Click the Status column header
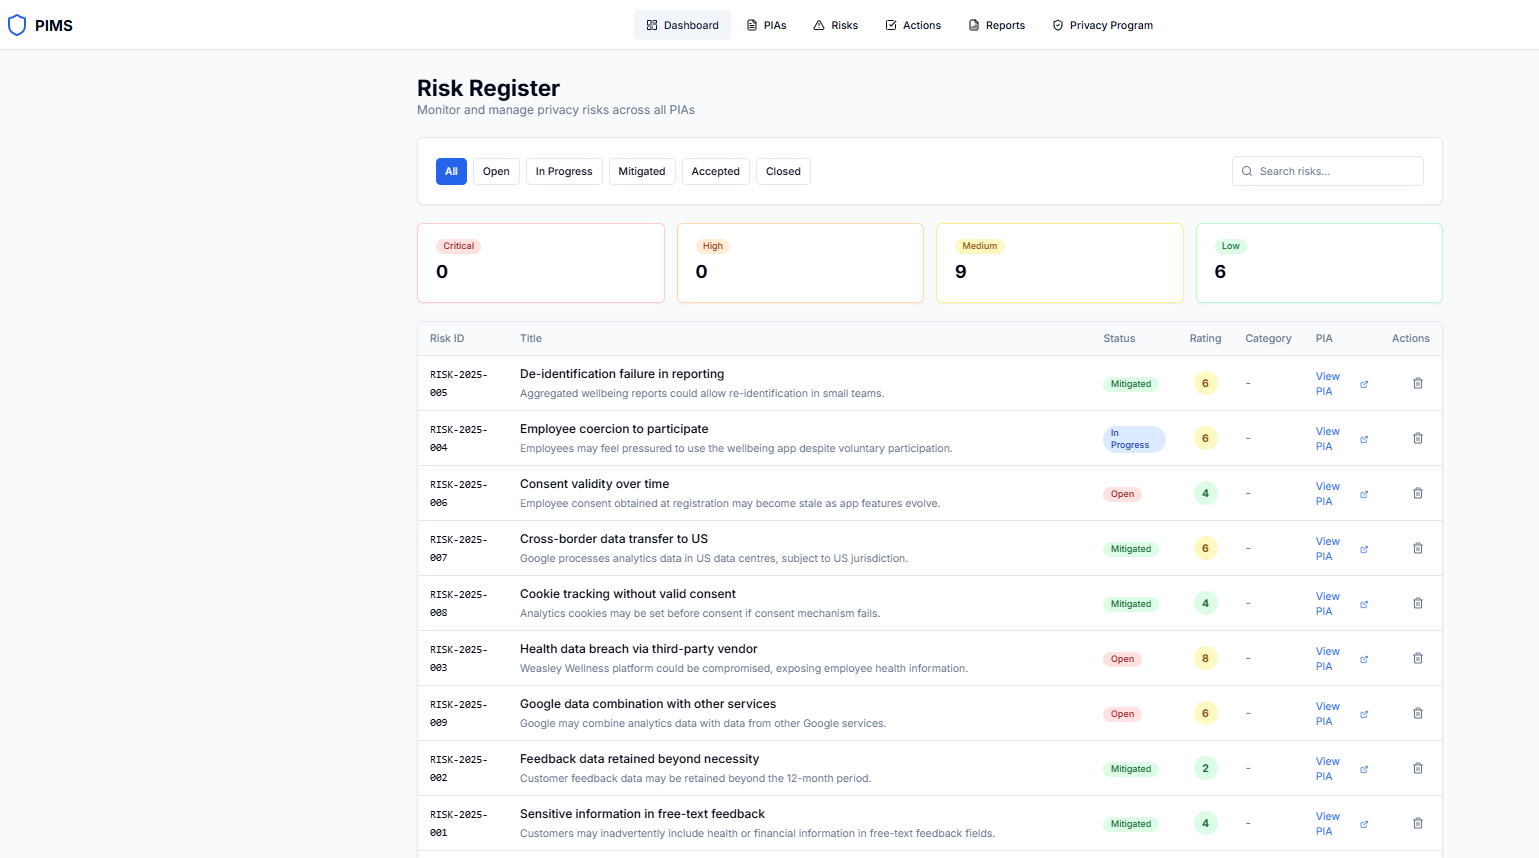Screen dimensions: 1539x858 point(1119,338)
